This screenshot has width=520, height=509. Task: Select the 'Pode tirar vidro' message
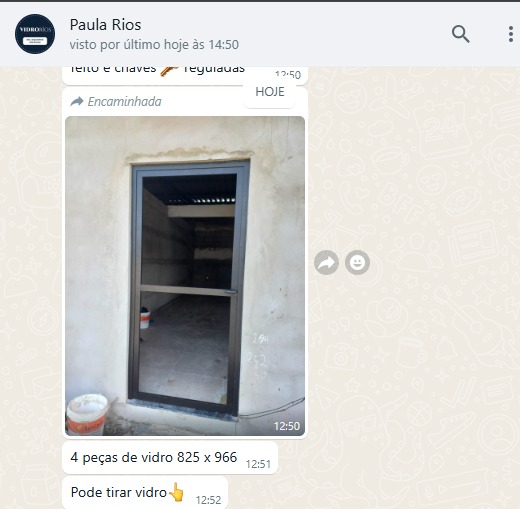click(x=145, y=493)
